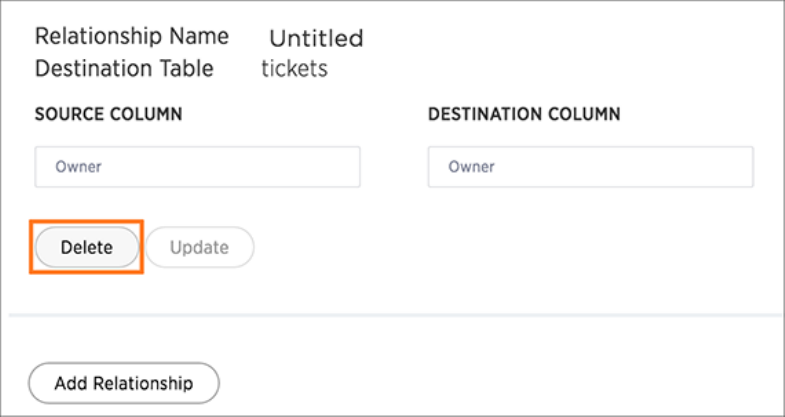Select the tickets destination table value
This screenshot has width=785, height=417.
point(294,69)
